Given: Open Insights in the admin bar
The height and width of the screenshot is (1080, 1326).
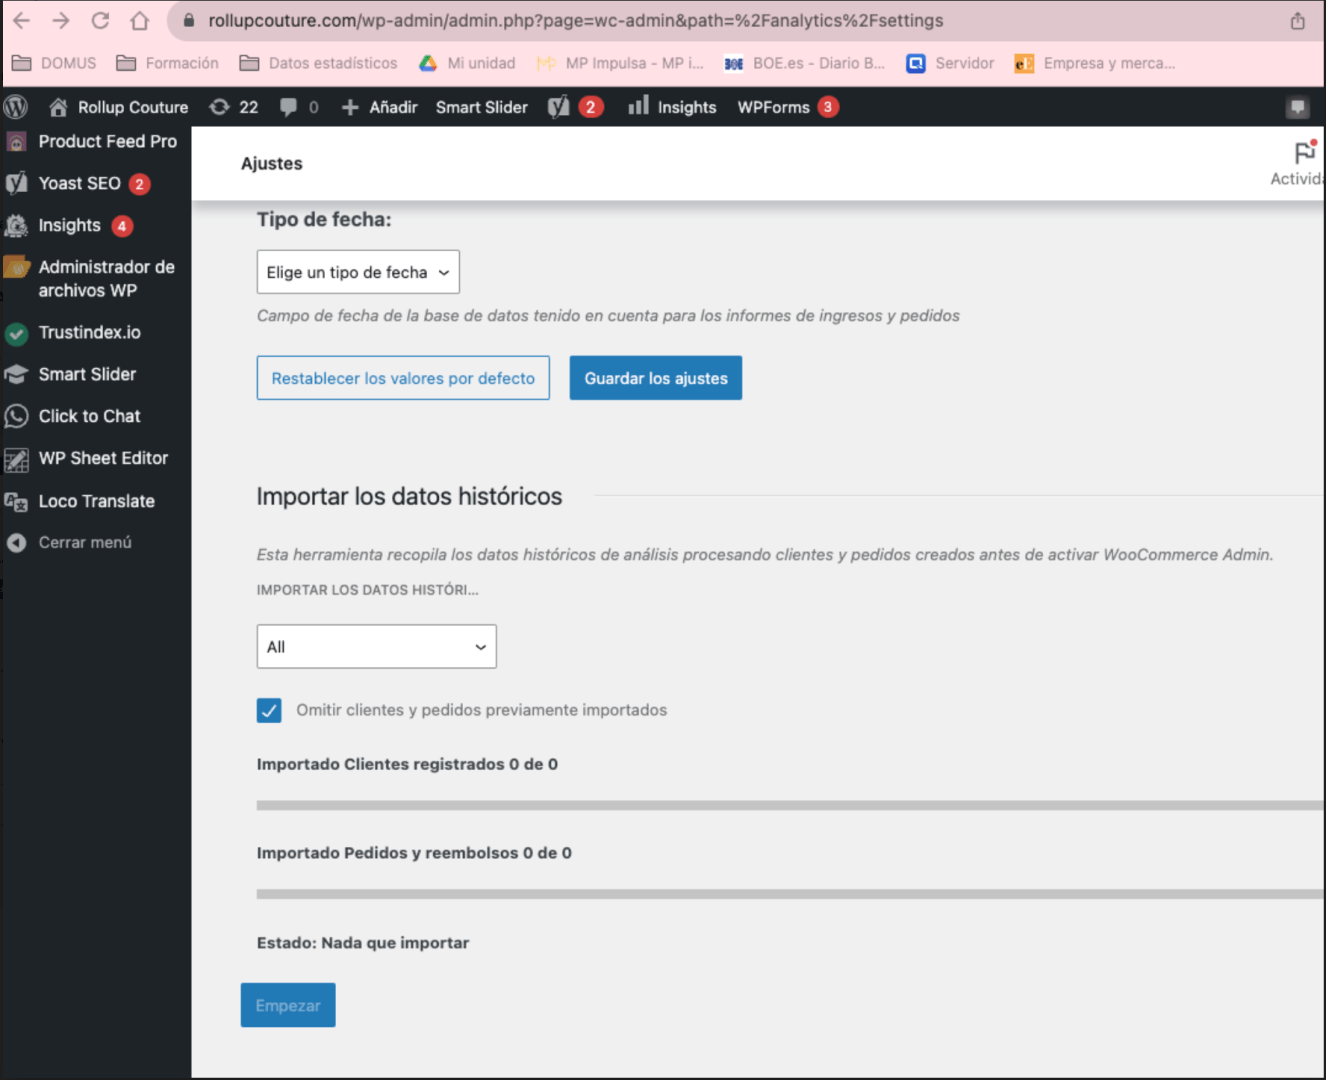Looking at the screenshot, I should click(672, 107).
